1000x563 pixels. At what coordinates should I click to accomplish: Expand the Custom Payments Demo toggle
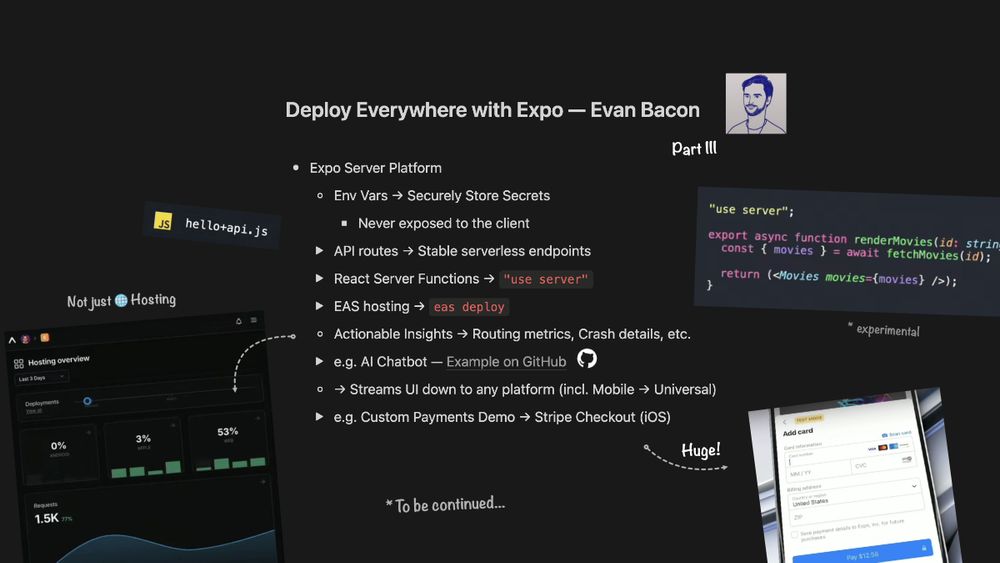[320, 416]
